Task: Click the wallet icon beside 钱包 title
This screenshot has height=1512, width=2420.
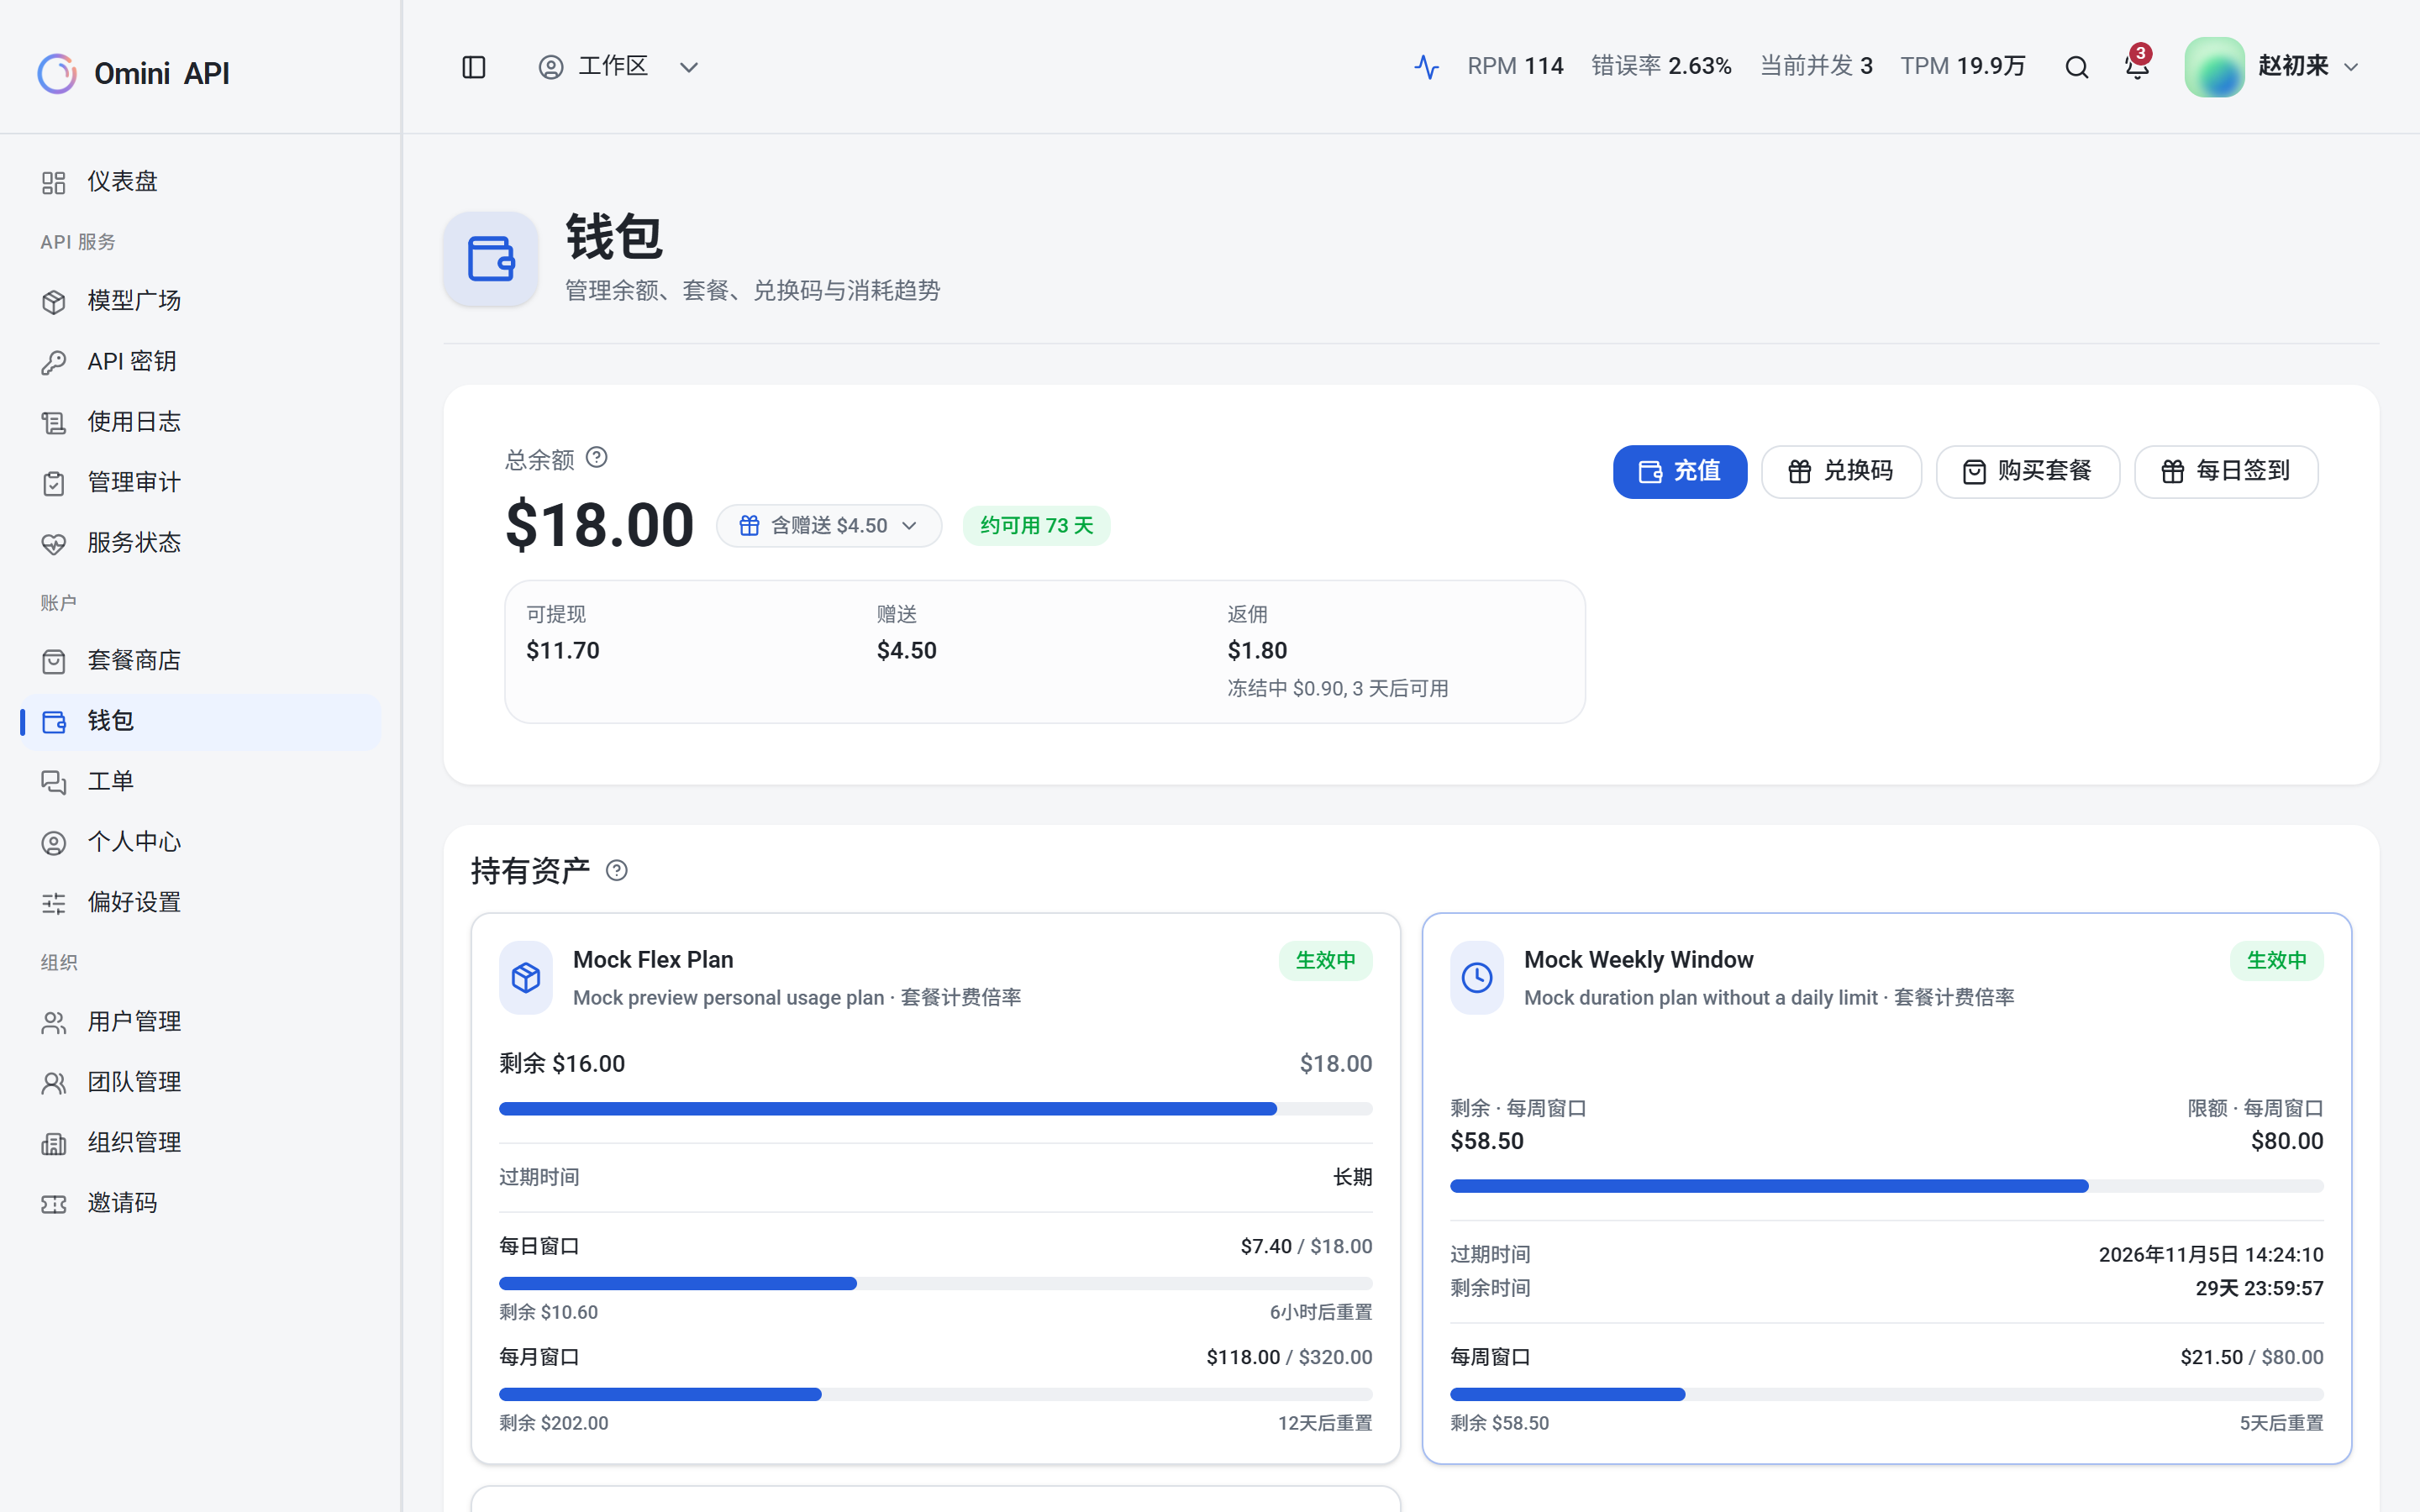Action: click(491, 259)
